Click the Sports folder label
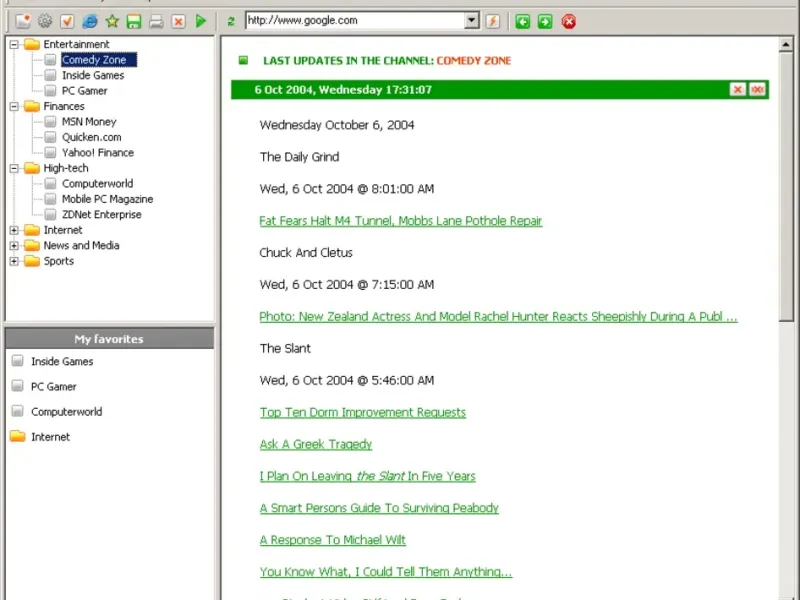Viewport: 800px width, 600px height. coord(59,261)
